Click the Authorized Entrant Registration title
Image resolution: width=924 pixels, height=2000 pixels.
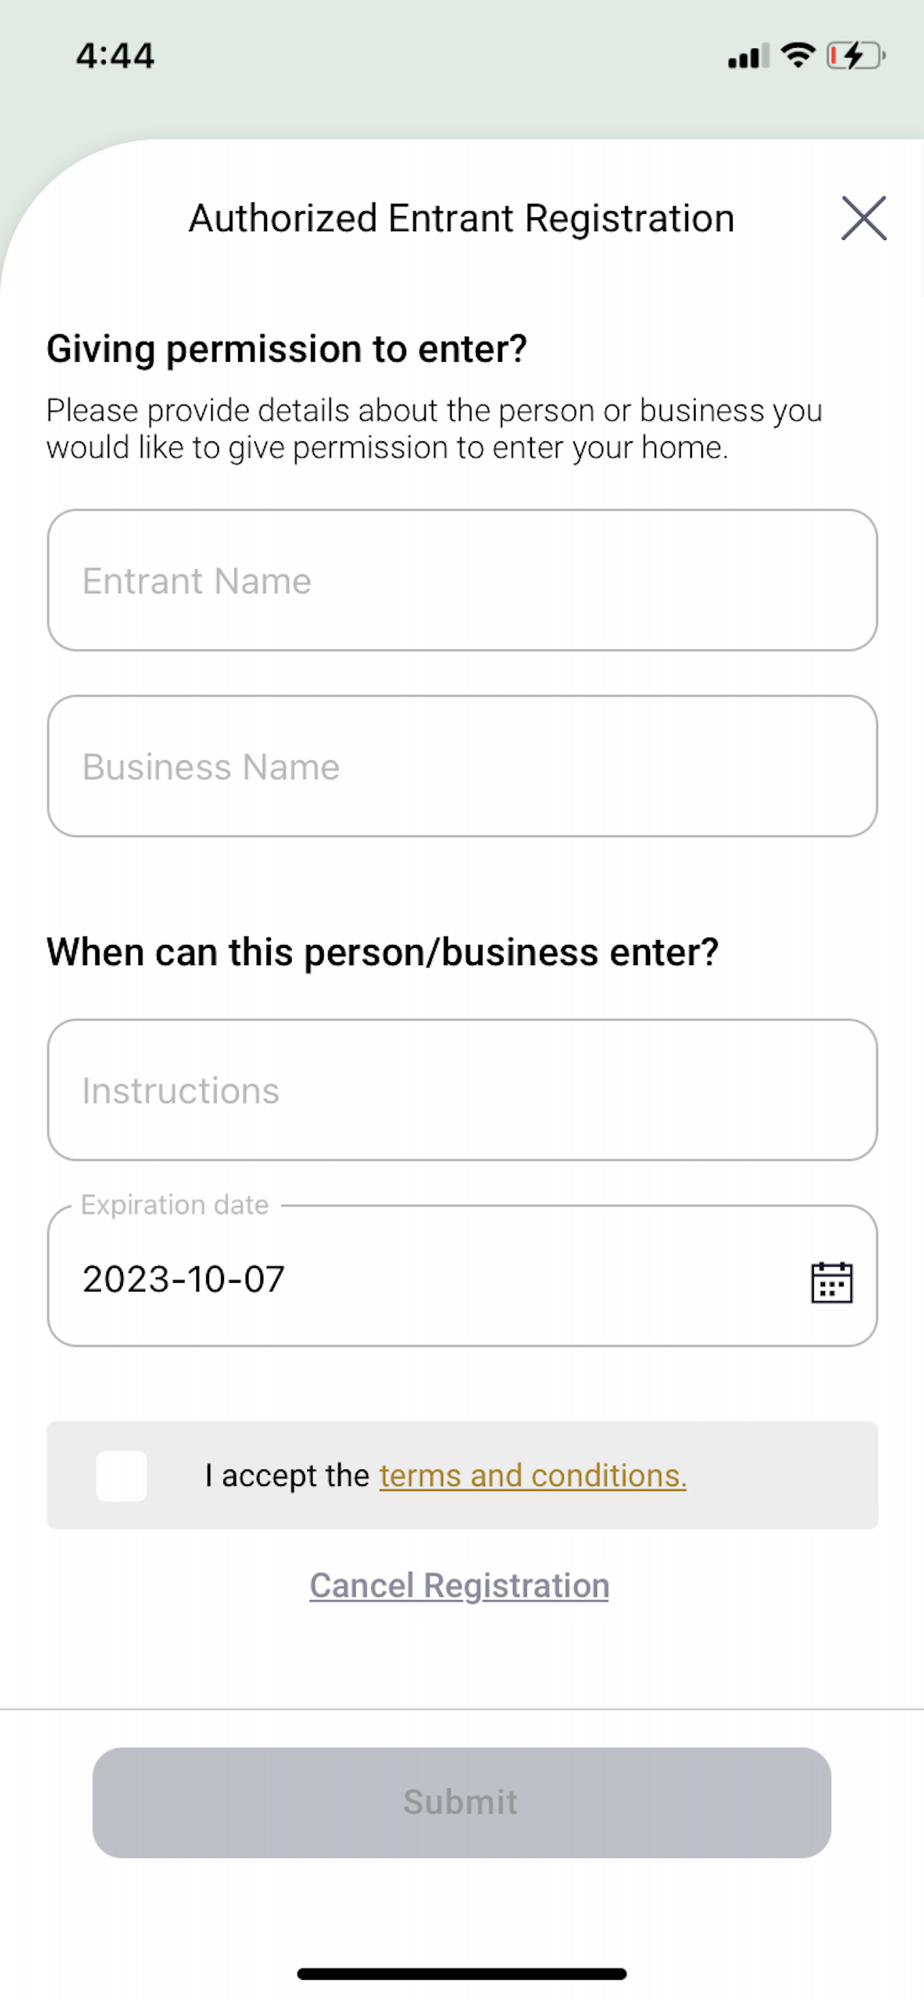462,218
